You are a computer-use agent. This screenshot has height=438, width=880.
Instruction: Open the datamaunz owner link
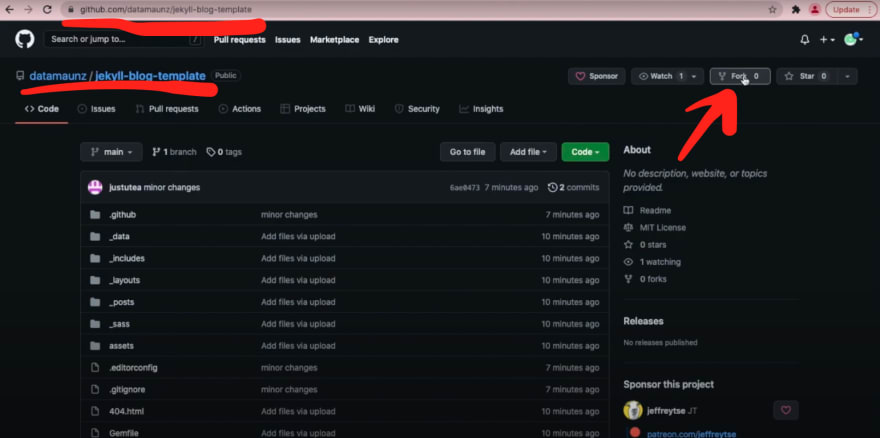pos(57,76)
